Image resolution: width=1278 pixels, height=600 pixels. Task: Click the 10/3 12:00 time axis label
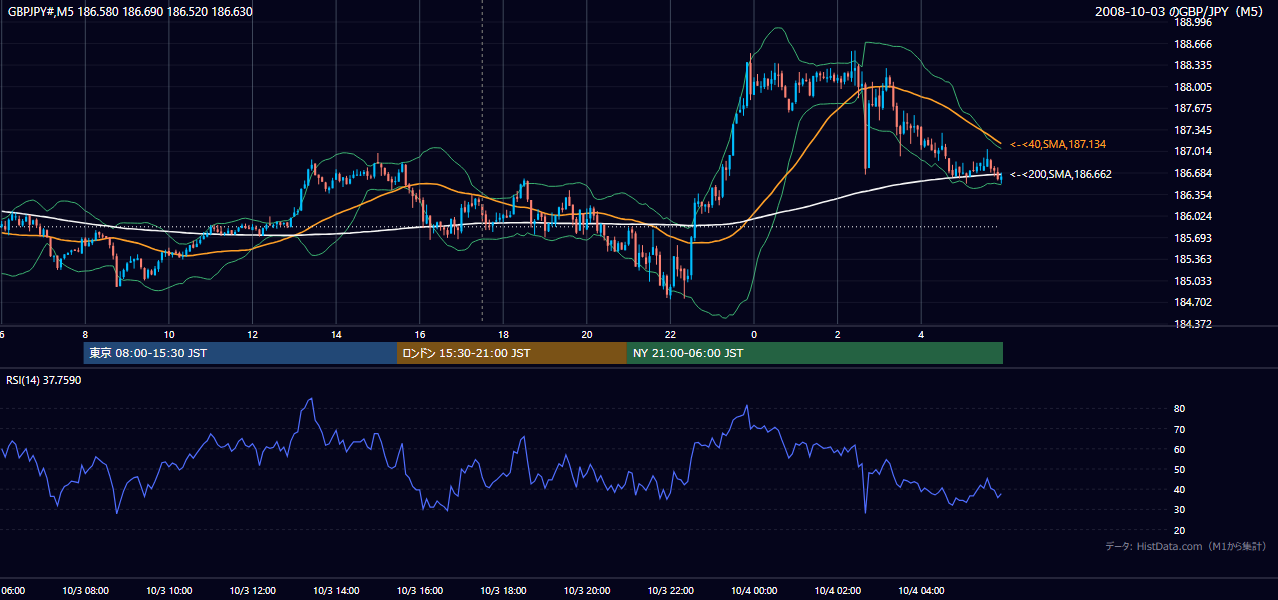pyautogui.click(x=252, y=591)
